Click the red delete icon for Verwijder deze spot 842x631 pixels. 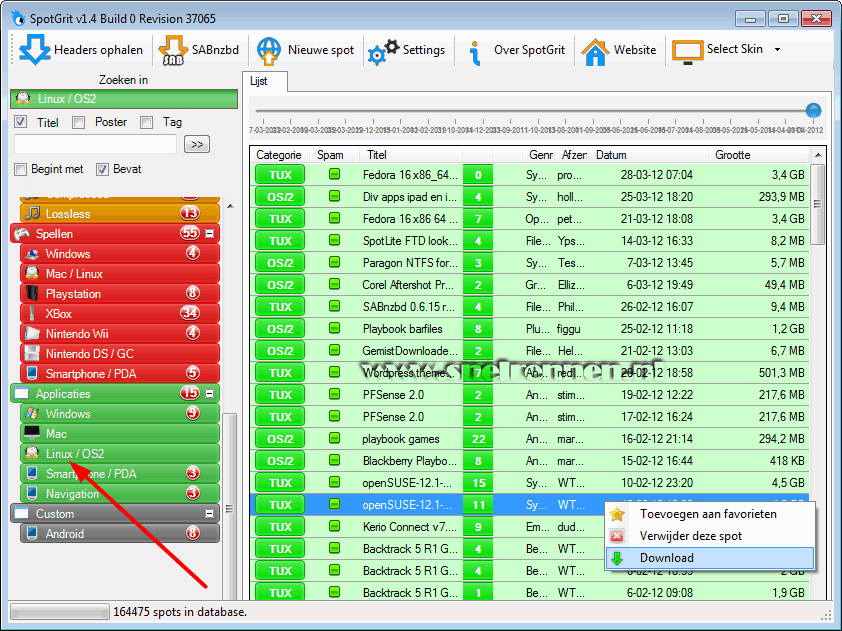(x=618, y=536)
